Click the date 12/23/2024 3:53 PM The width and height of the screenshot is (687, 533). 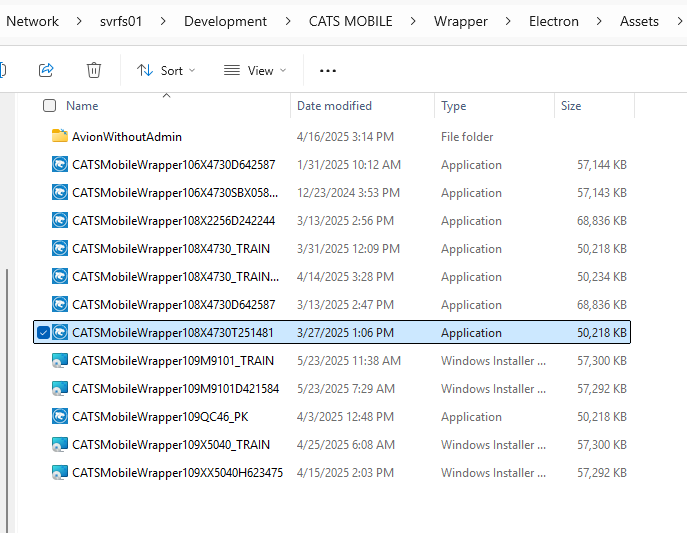tap(348, 193)
